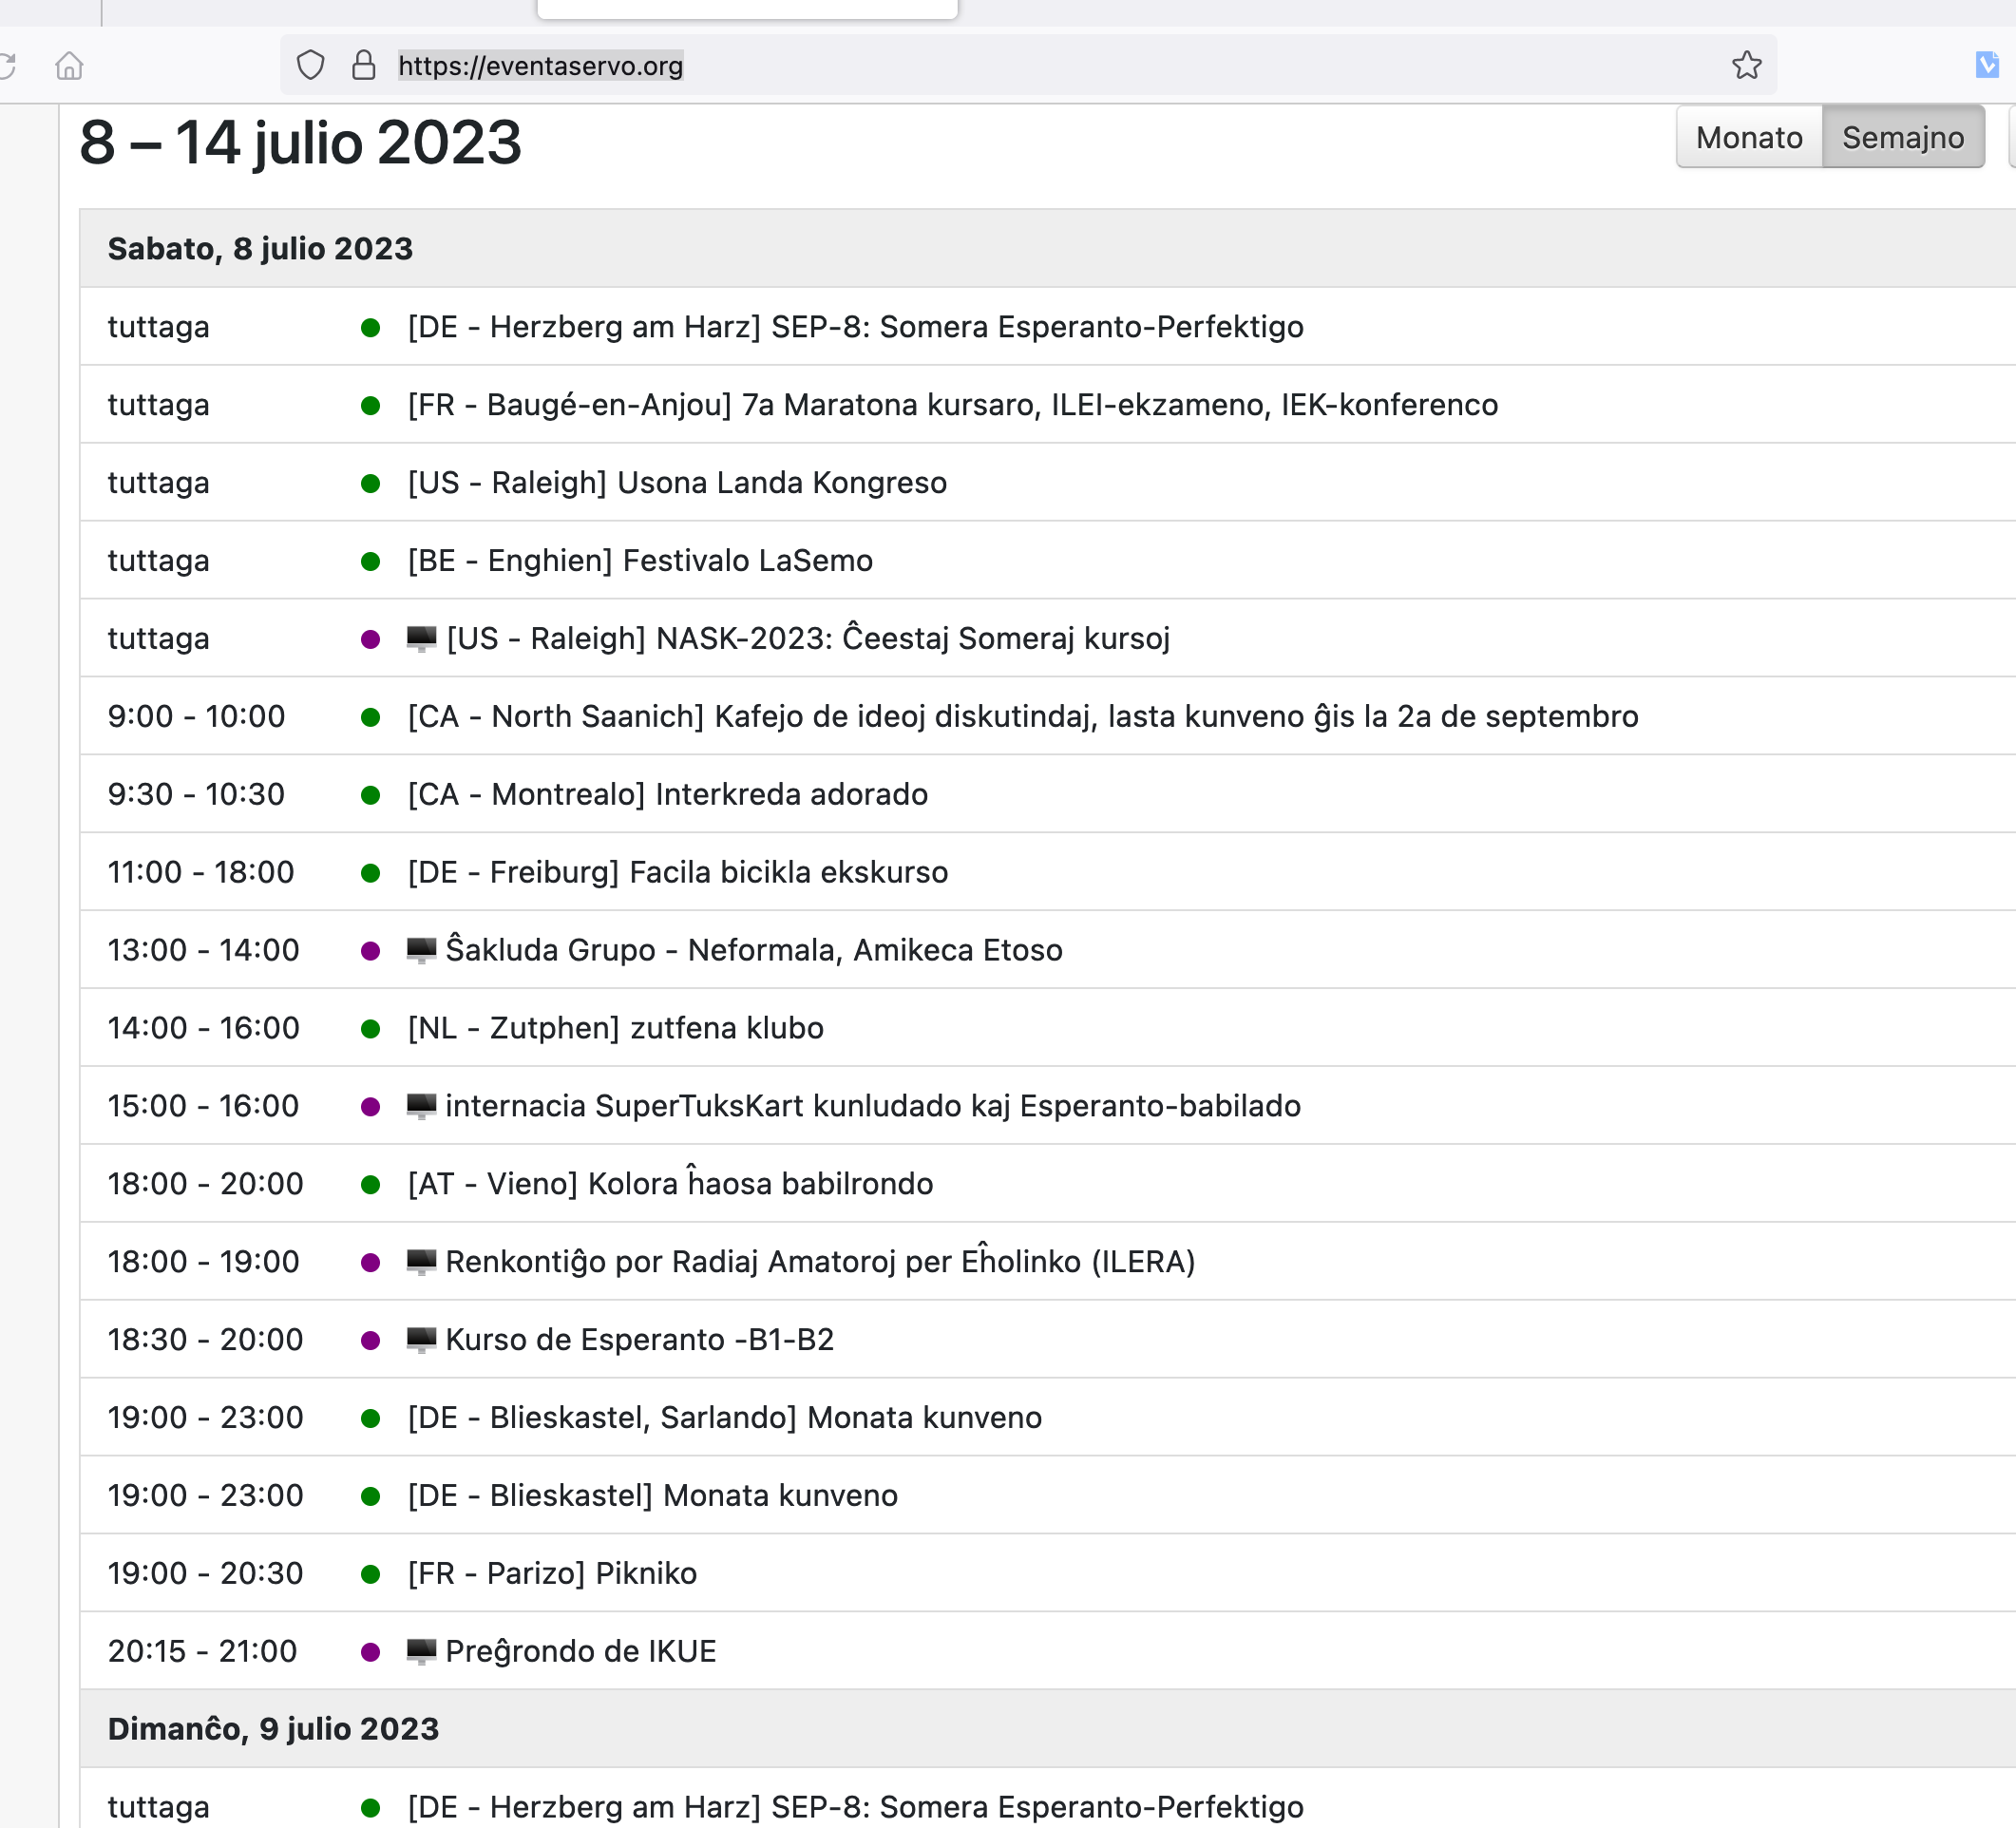
Task: Switch to Monato view
Action: [1749, 137]
